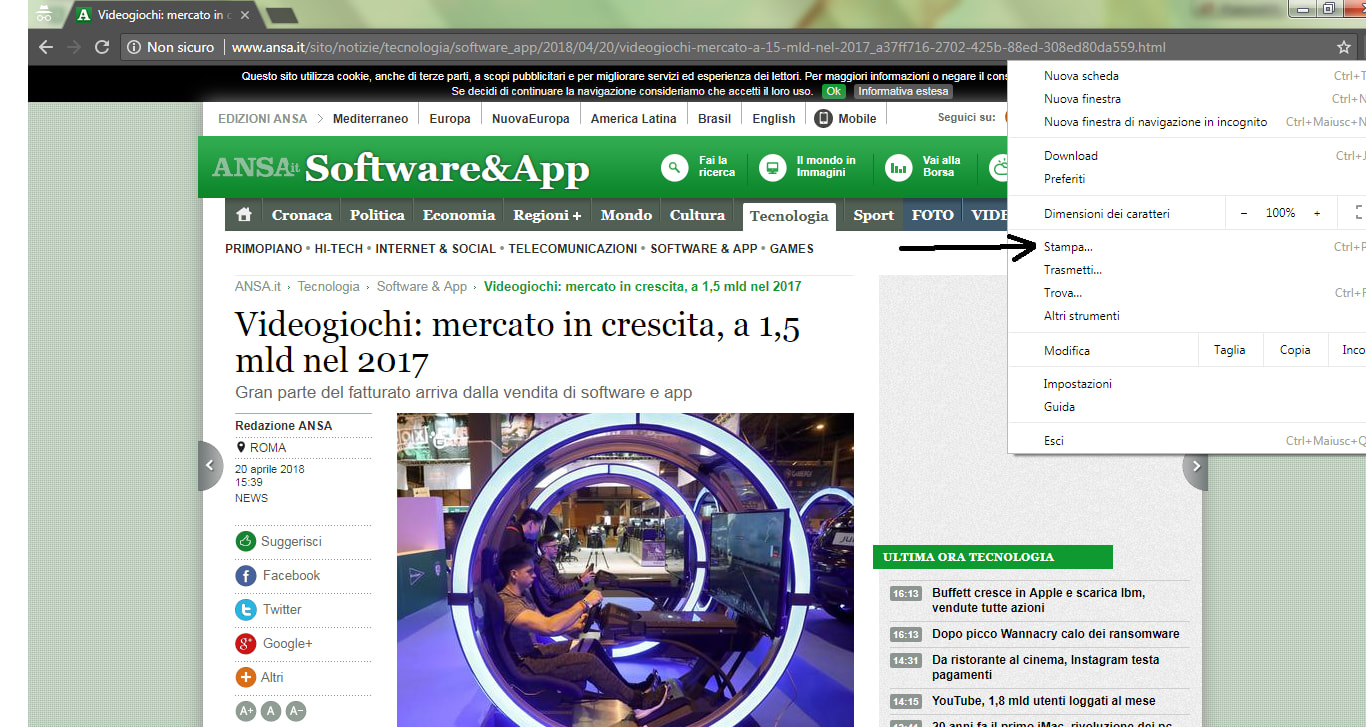Click the Altri plus share icon
This screenshot has height=727, width=1366.
point(246,677)
